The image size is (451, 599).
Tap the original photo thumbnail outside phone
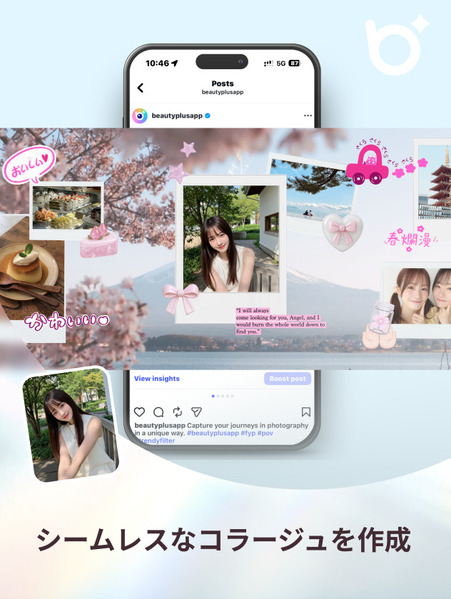[70, 425]
